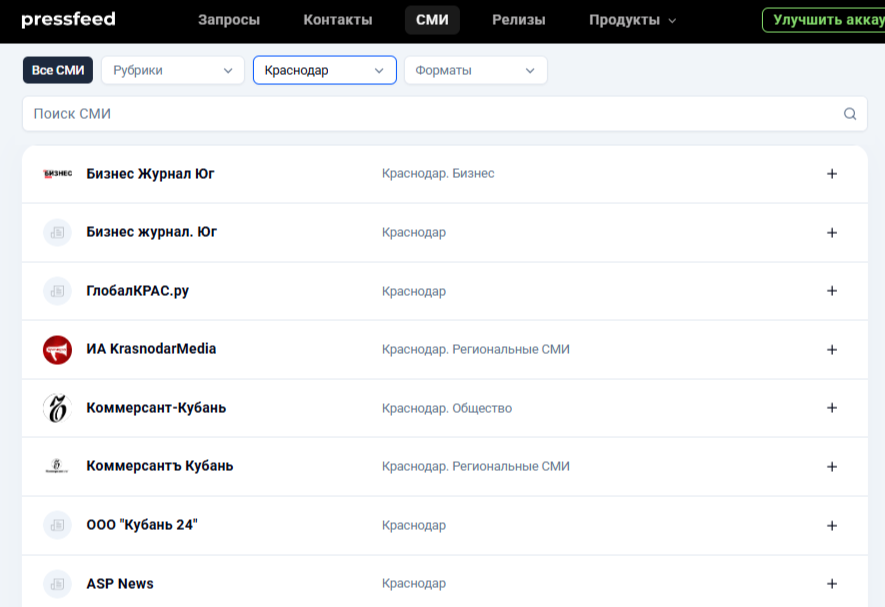Click the ИА KrasnodarMedia red logo
Image resolution: width=885 pixels, height=607 pixels.
pos(58,350)
